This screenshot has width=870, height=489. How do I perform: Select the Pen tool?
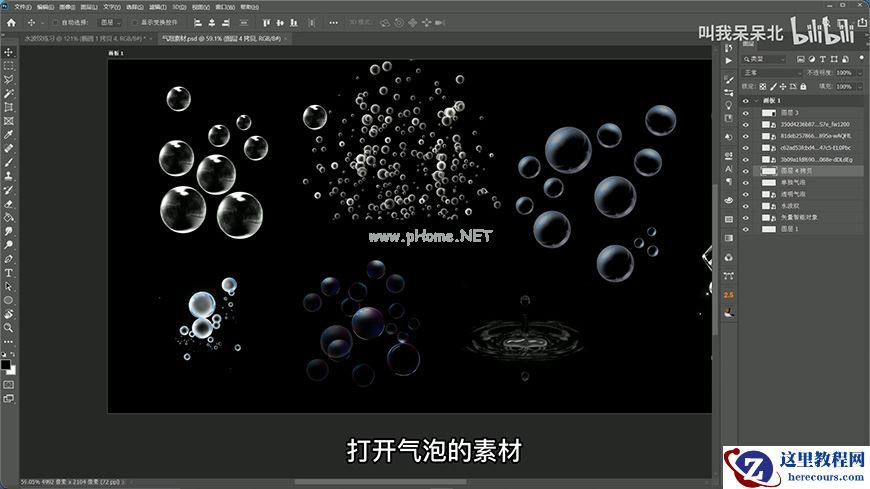[9, 259]
